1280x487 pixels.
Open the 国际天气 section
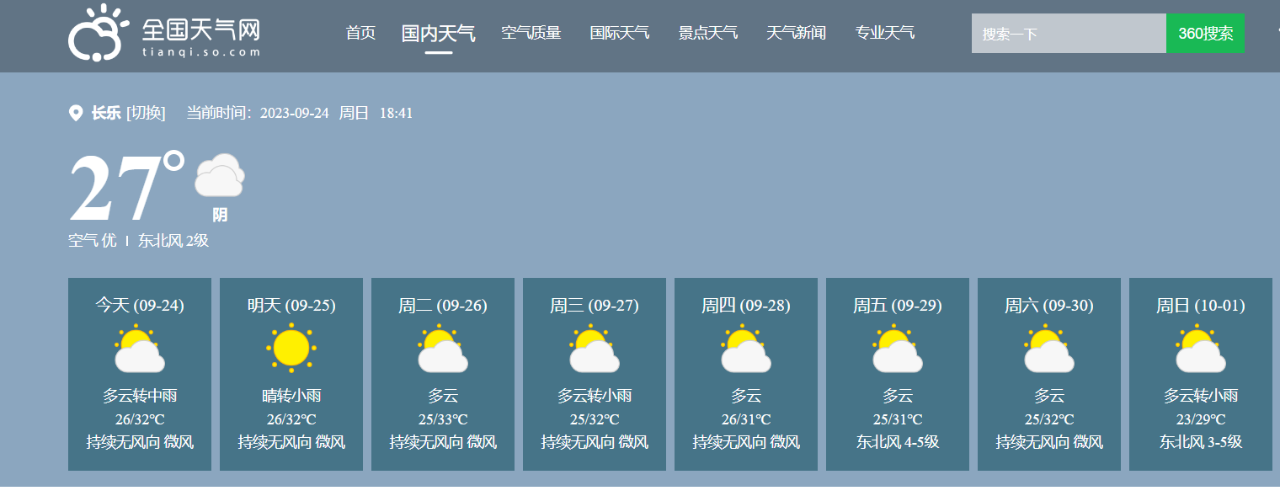(620, 33)
